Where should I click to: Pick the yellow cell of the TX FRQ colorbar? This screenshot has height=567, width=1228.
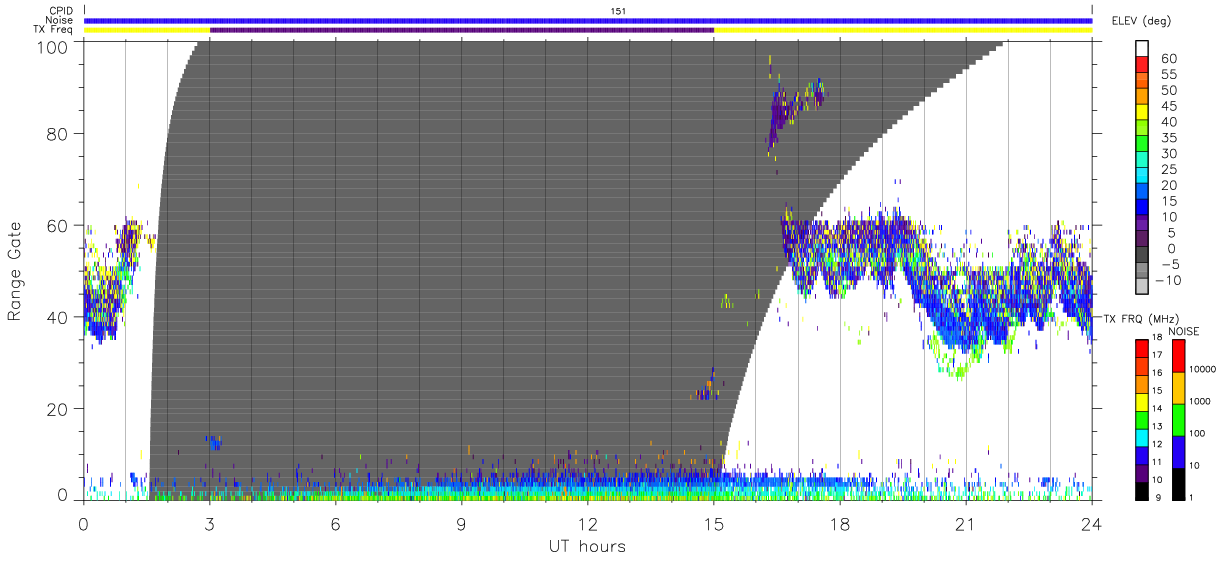1142,400
